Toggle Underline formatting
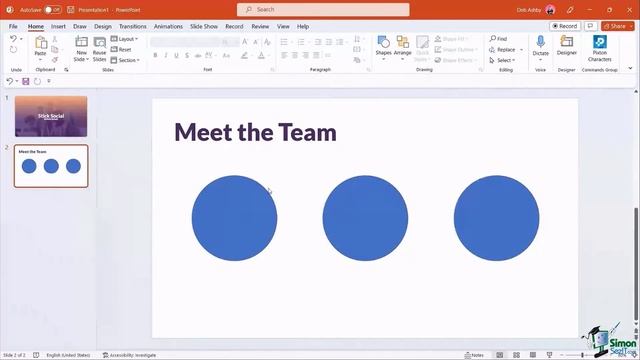The width and height of the screenshot is (640, 360). point(176,56)
